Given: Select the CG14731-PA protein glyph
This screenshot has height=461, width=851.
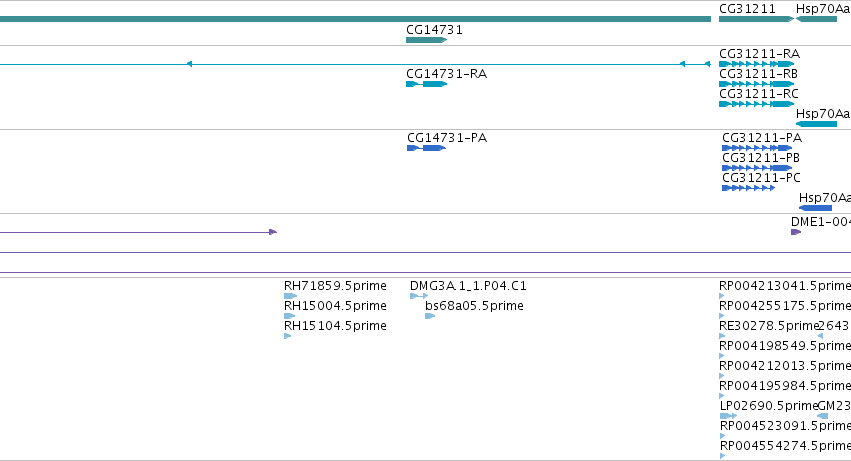Looking at the screenshot, I should pyautogui.click(x=427, y=148).
